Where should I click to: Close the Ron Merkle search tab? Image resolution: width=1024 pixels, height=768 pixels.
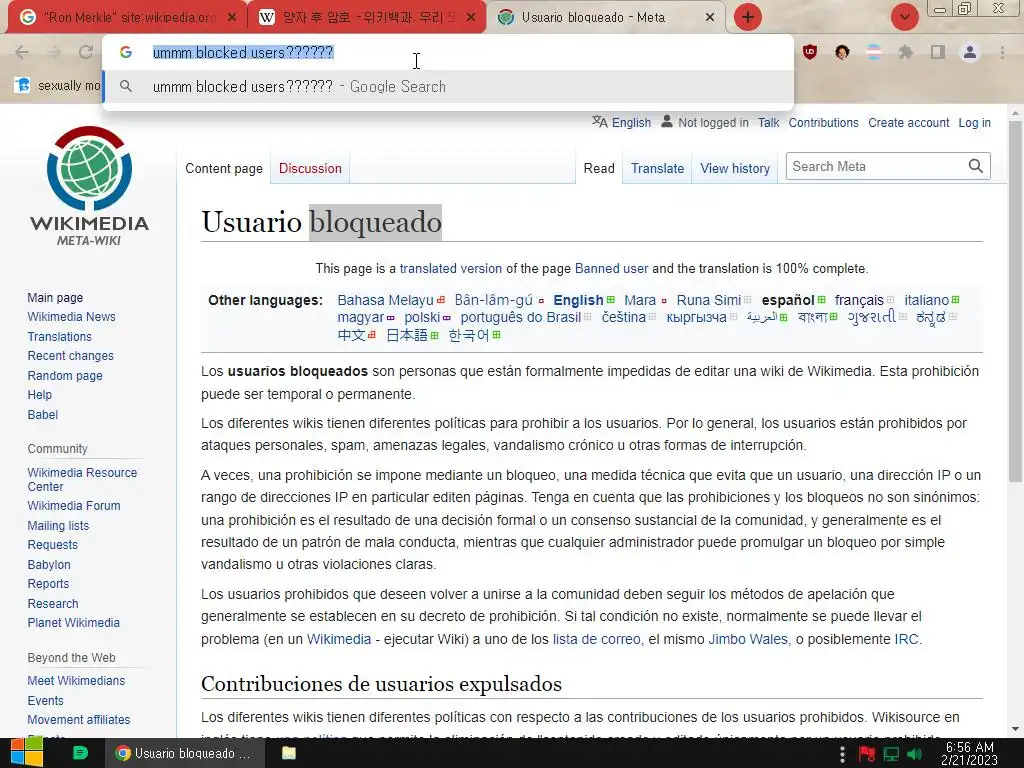tap(232, 18)
